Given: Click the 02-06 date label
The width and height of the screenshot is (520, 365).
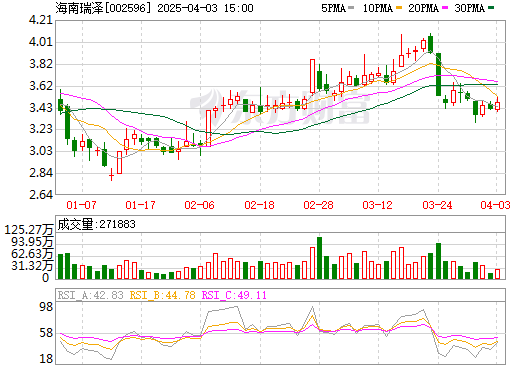Looking at the screenshot, I should [x=199, y=205].
